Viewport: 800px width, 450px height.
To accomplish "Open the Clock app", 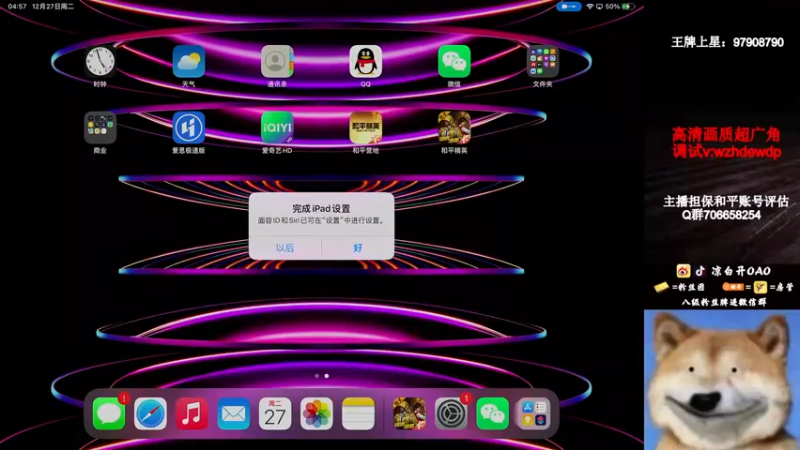I will (100, 61).
